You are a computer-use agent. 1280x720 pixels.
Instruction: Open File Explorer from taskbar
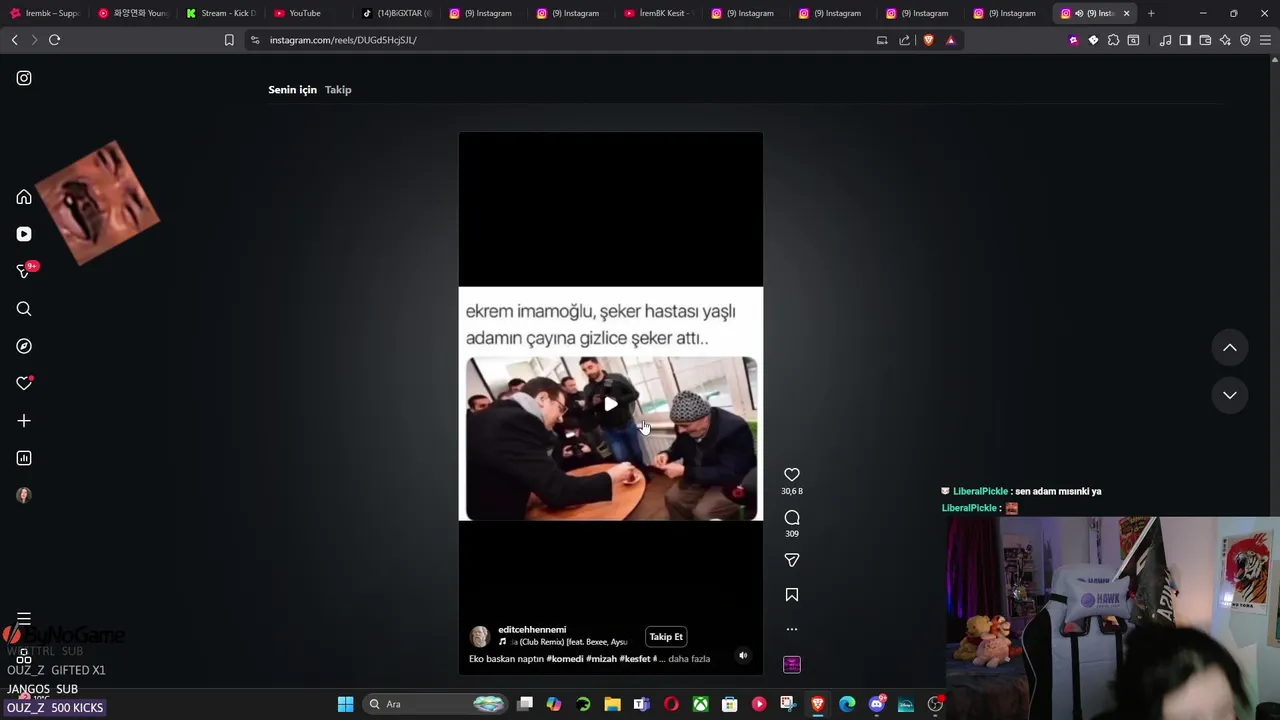pyautogui.click(x=612, y=704)
